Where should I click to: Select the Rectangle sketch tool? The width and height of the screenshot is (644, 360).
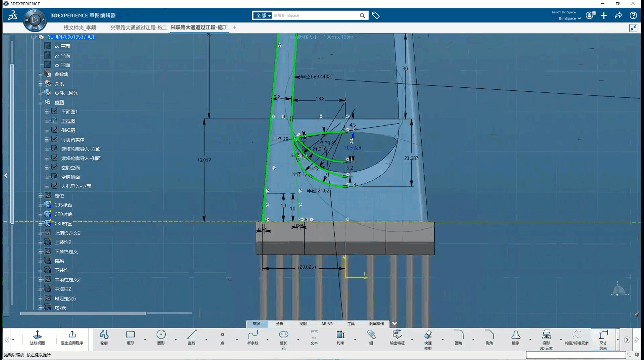click(x=130, y=337)
